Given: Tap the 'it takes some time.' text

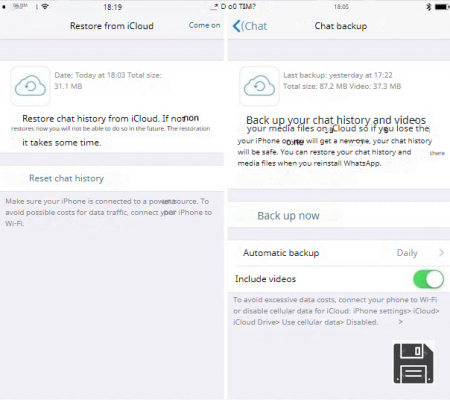Looking at the screenshot, I should click(x=62, y=143).
